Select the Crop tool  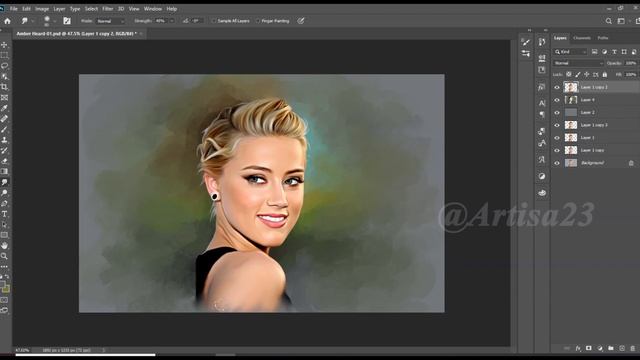[x=4, y=87]
